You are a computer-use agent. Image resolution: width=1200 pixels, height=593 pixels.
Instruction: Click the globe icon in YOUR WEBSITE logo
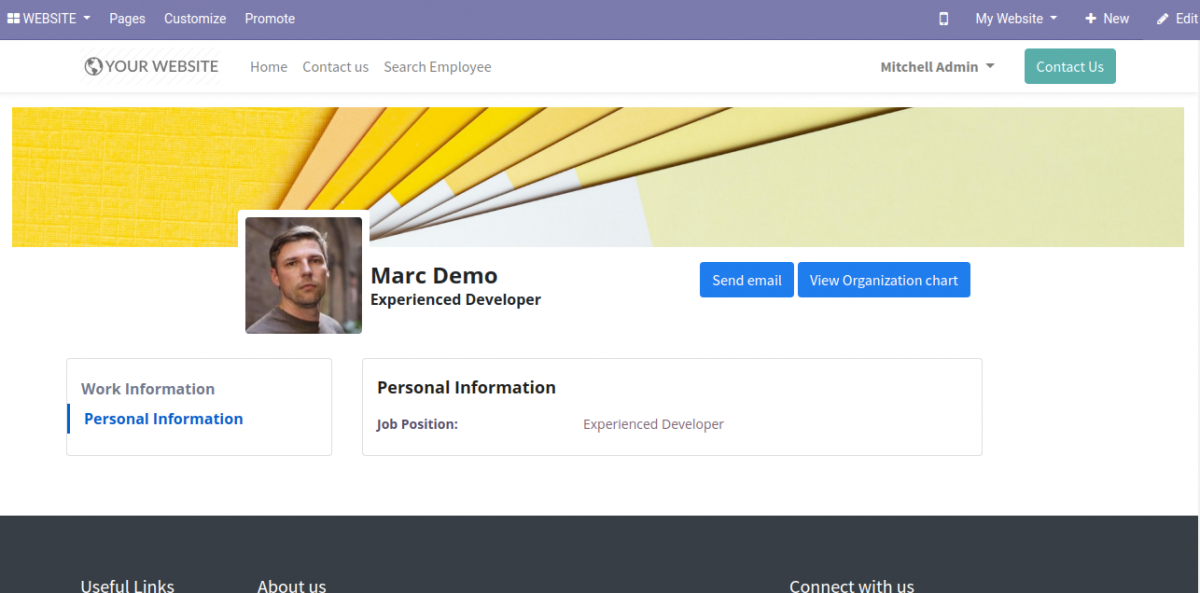[x=92, y=66]
